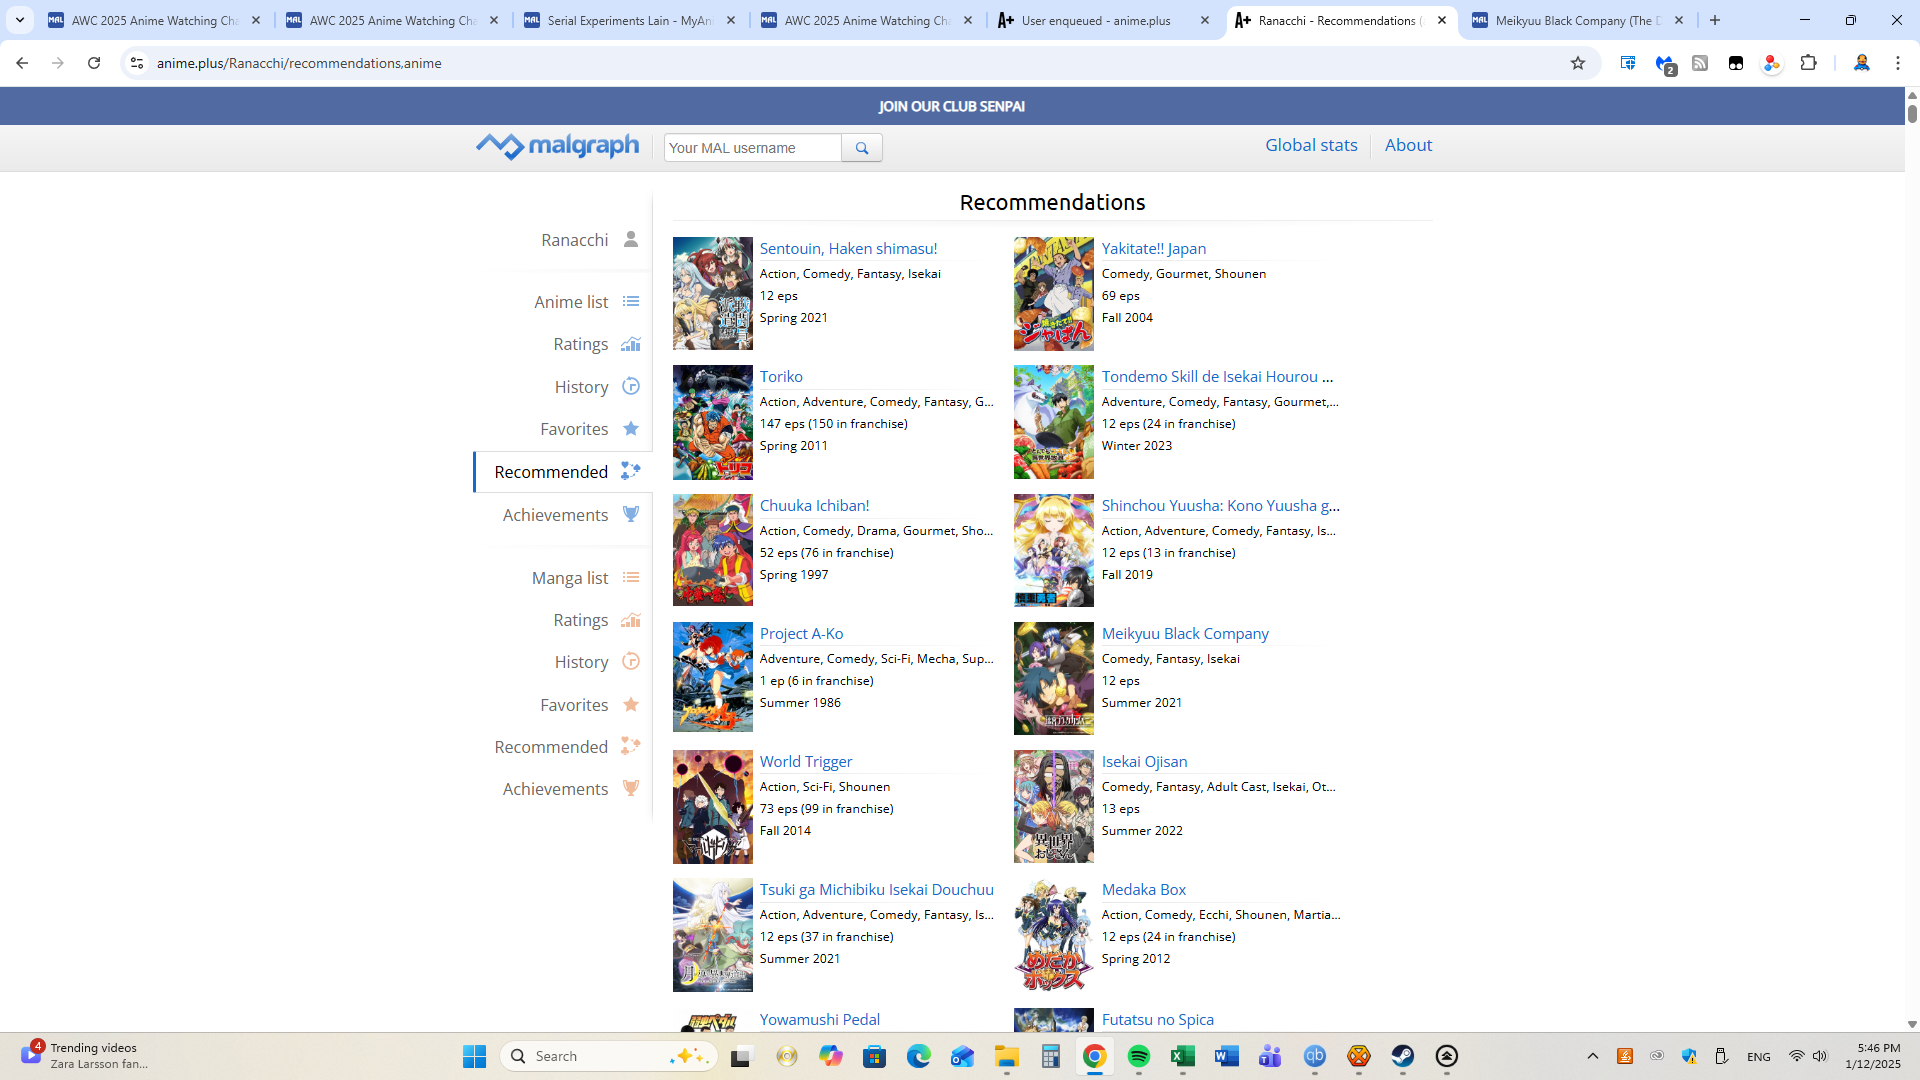Click the anime Achievements trophy icon
The width and height of the screenshot is (1920, 1080).
pyautogui.click(x=631, y=514)
